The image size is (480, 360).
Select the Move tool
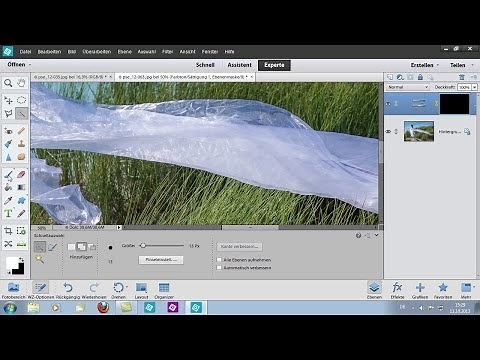(8, 100)
